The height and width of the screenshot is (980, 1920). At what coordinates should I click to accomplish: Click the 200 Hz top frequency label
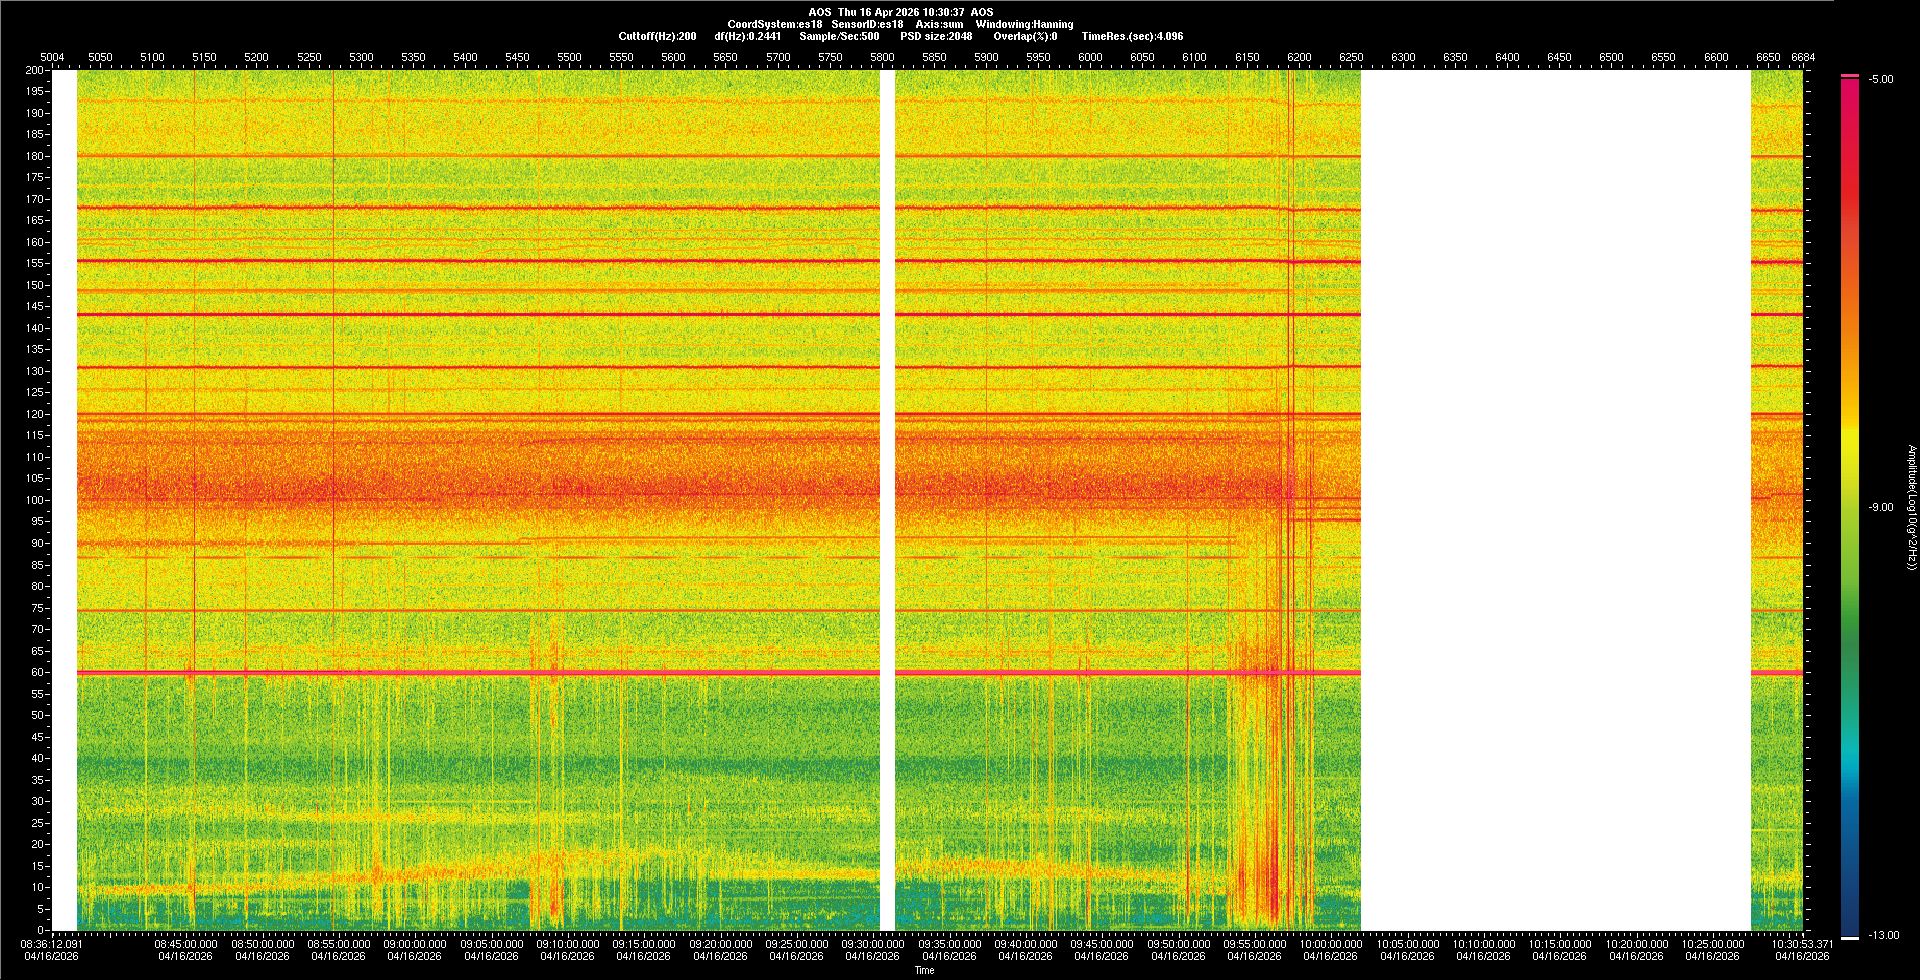(34, 70)
